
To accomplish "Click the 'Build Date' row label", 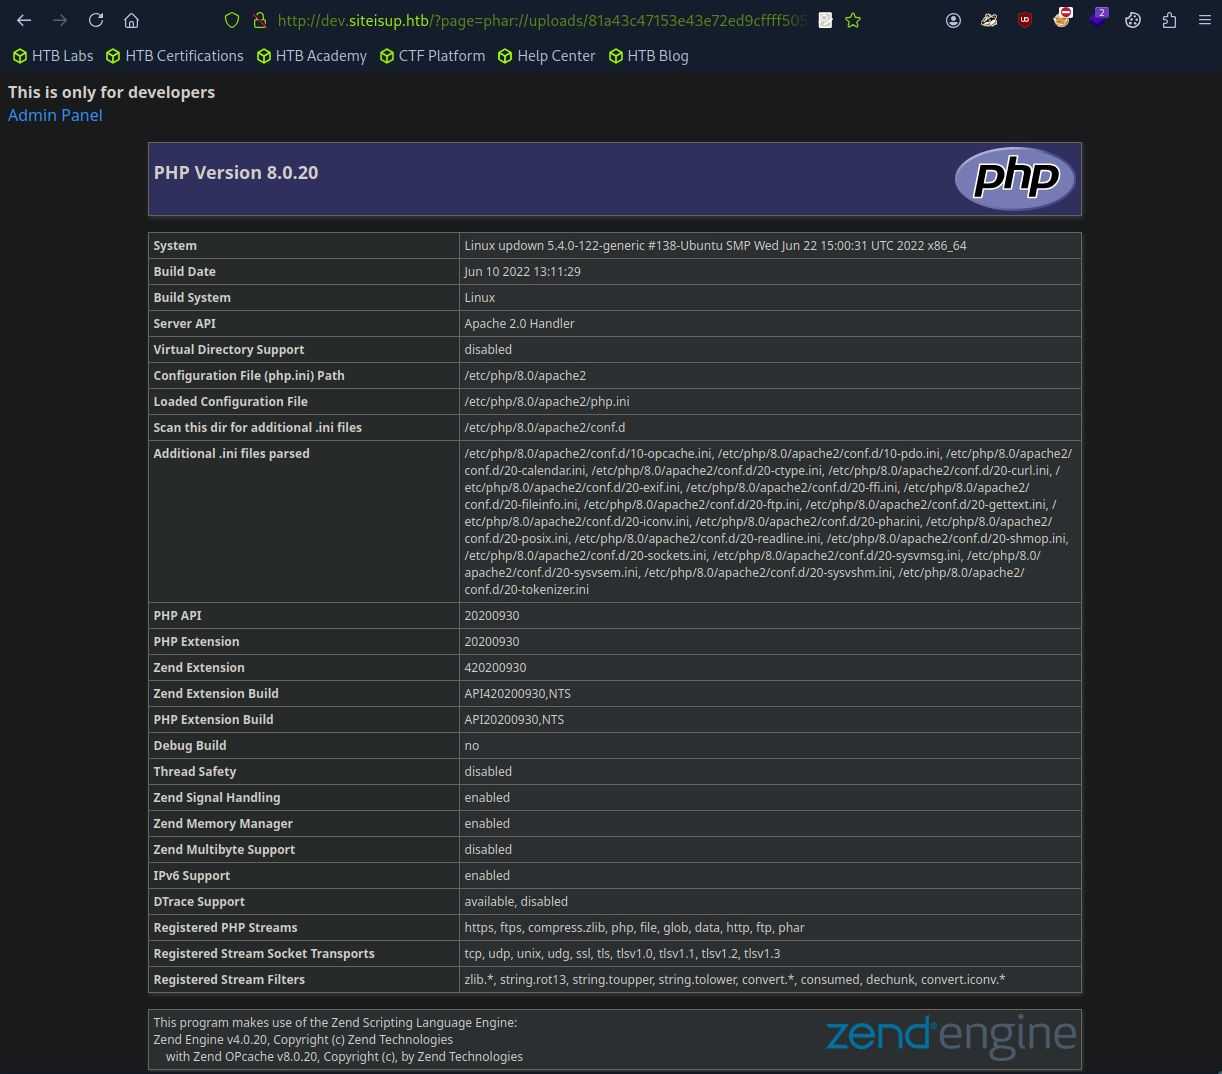I will [x=185, y=271].
